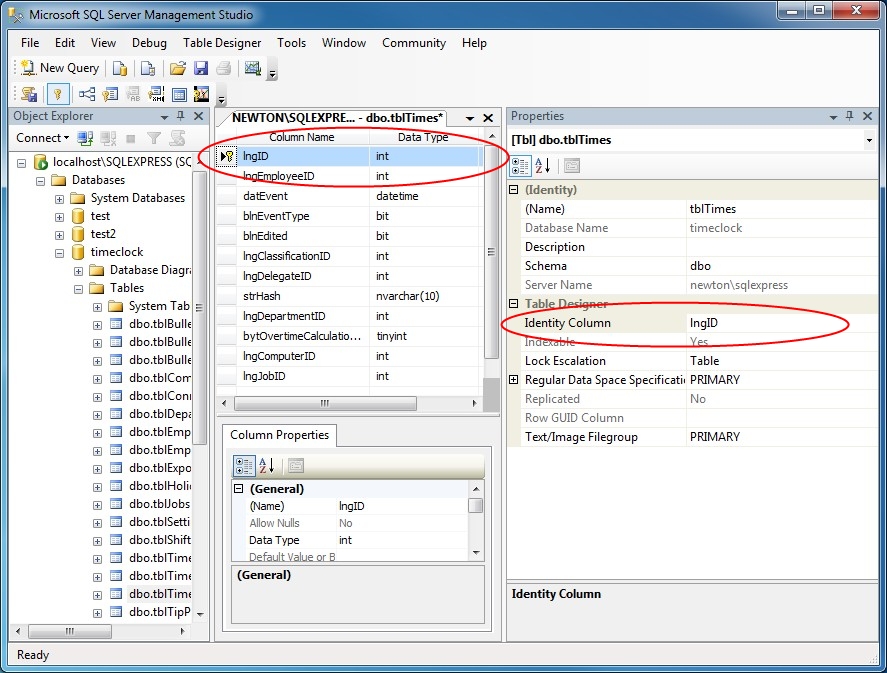Image resolution: width=887 pixels, height=673 pixels.
Task: Click the Open File toolbar icon
Action: (179, 67)
